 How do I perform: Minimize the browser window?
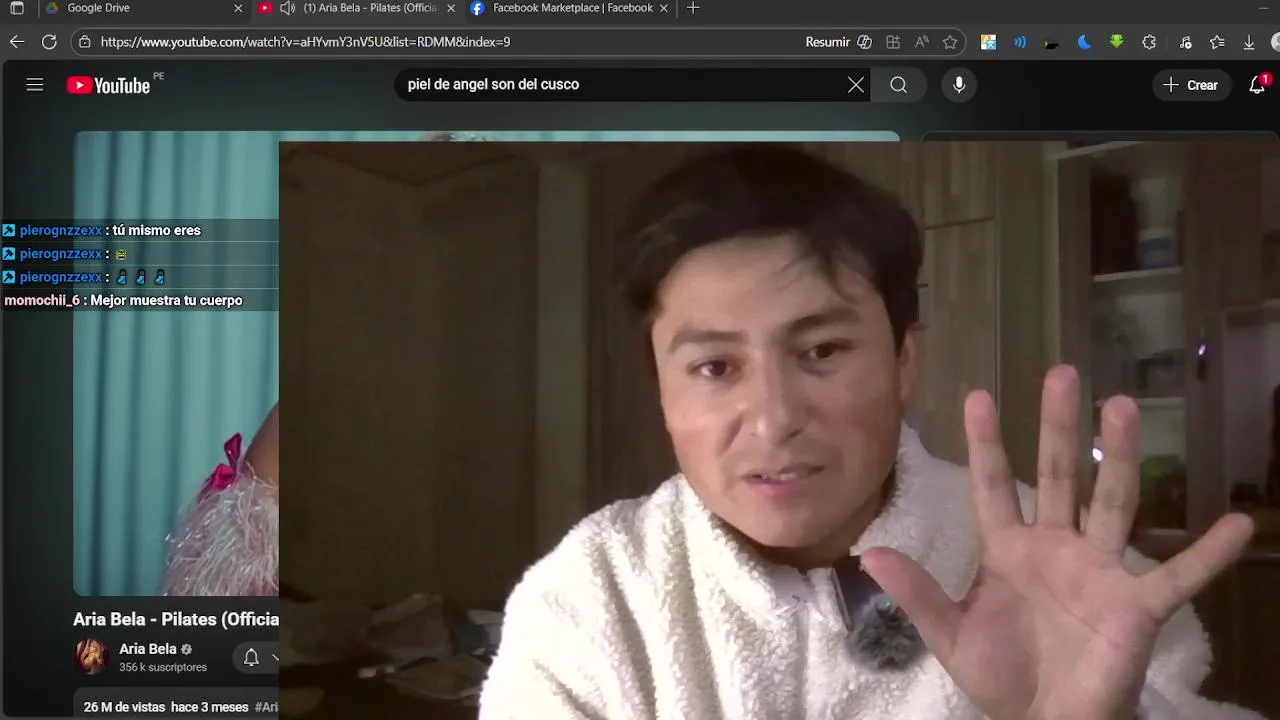1262,8
